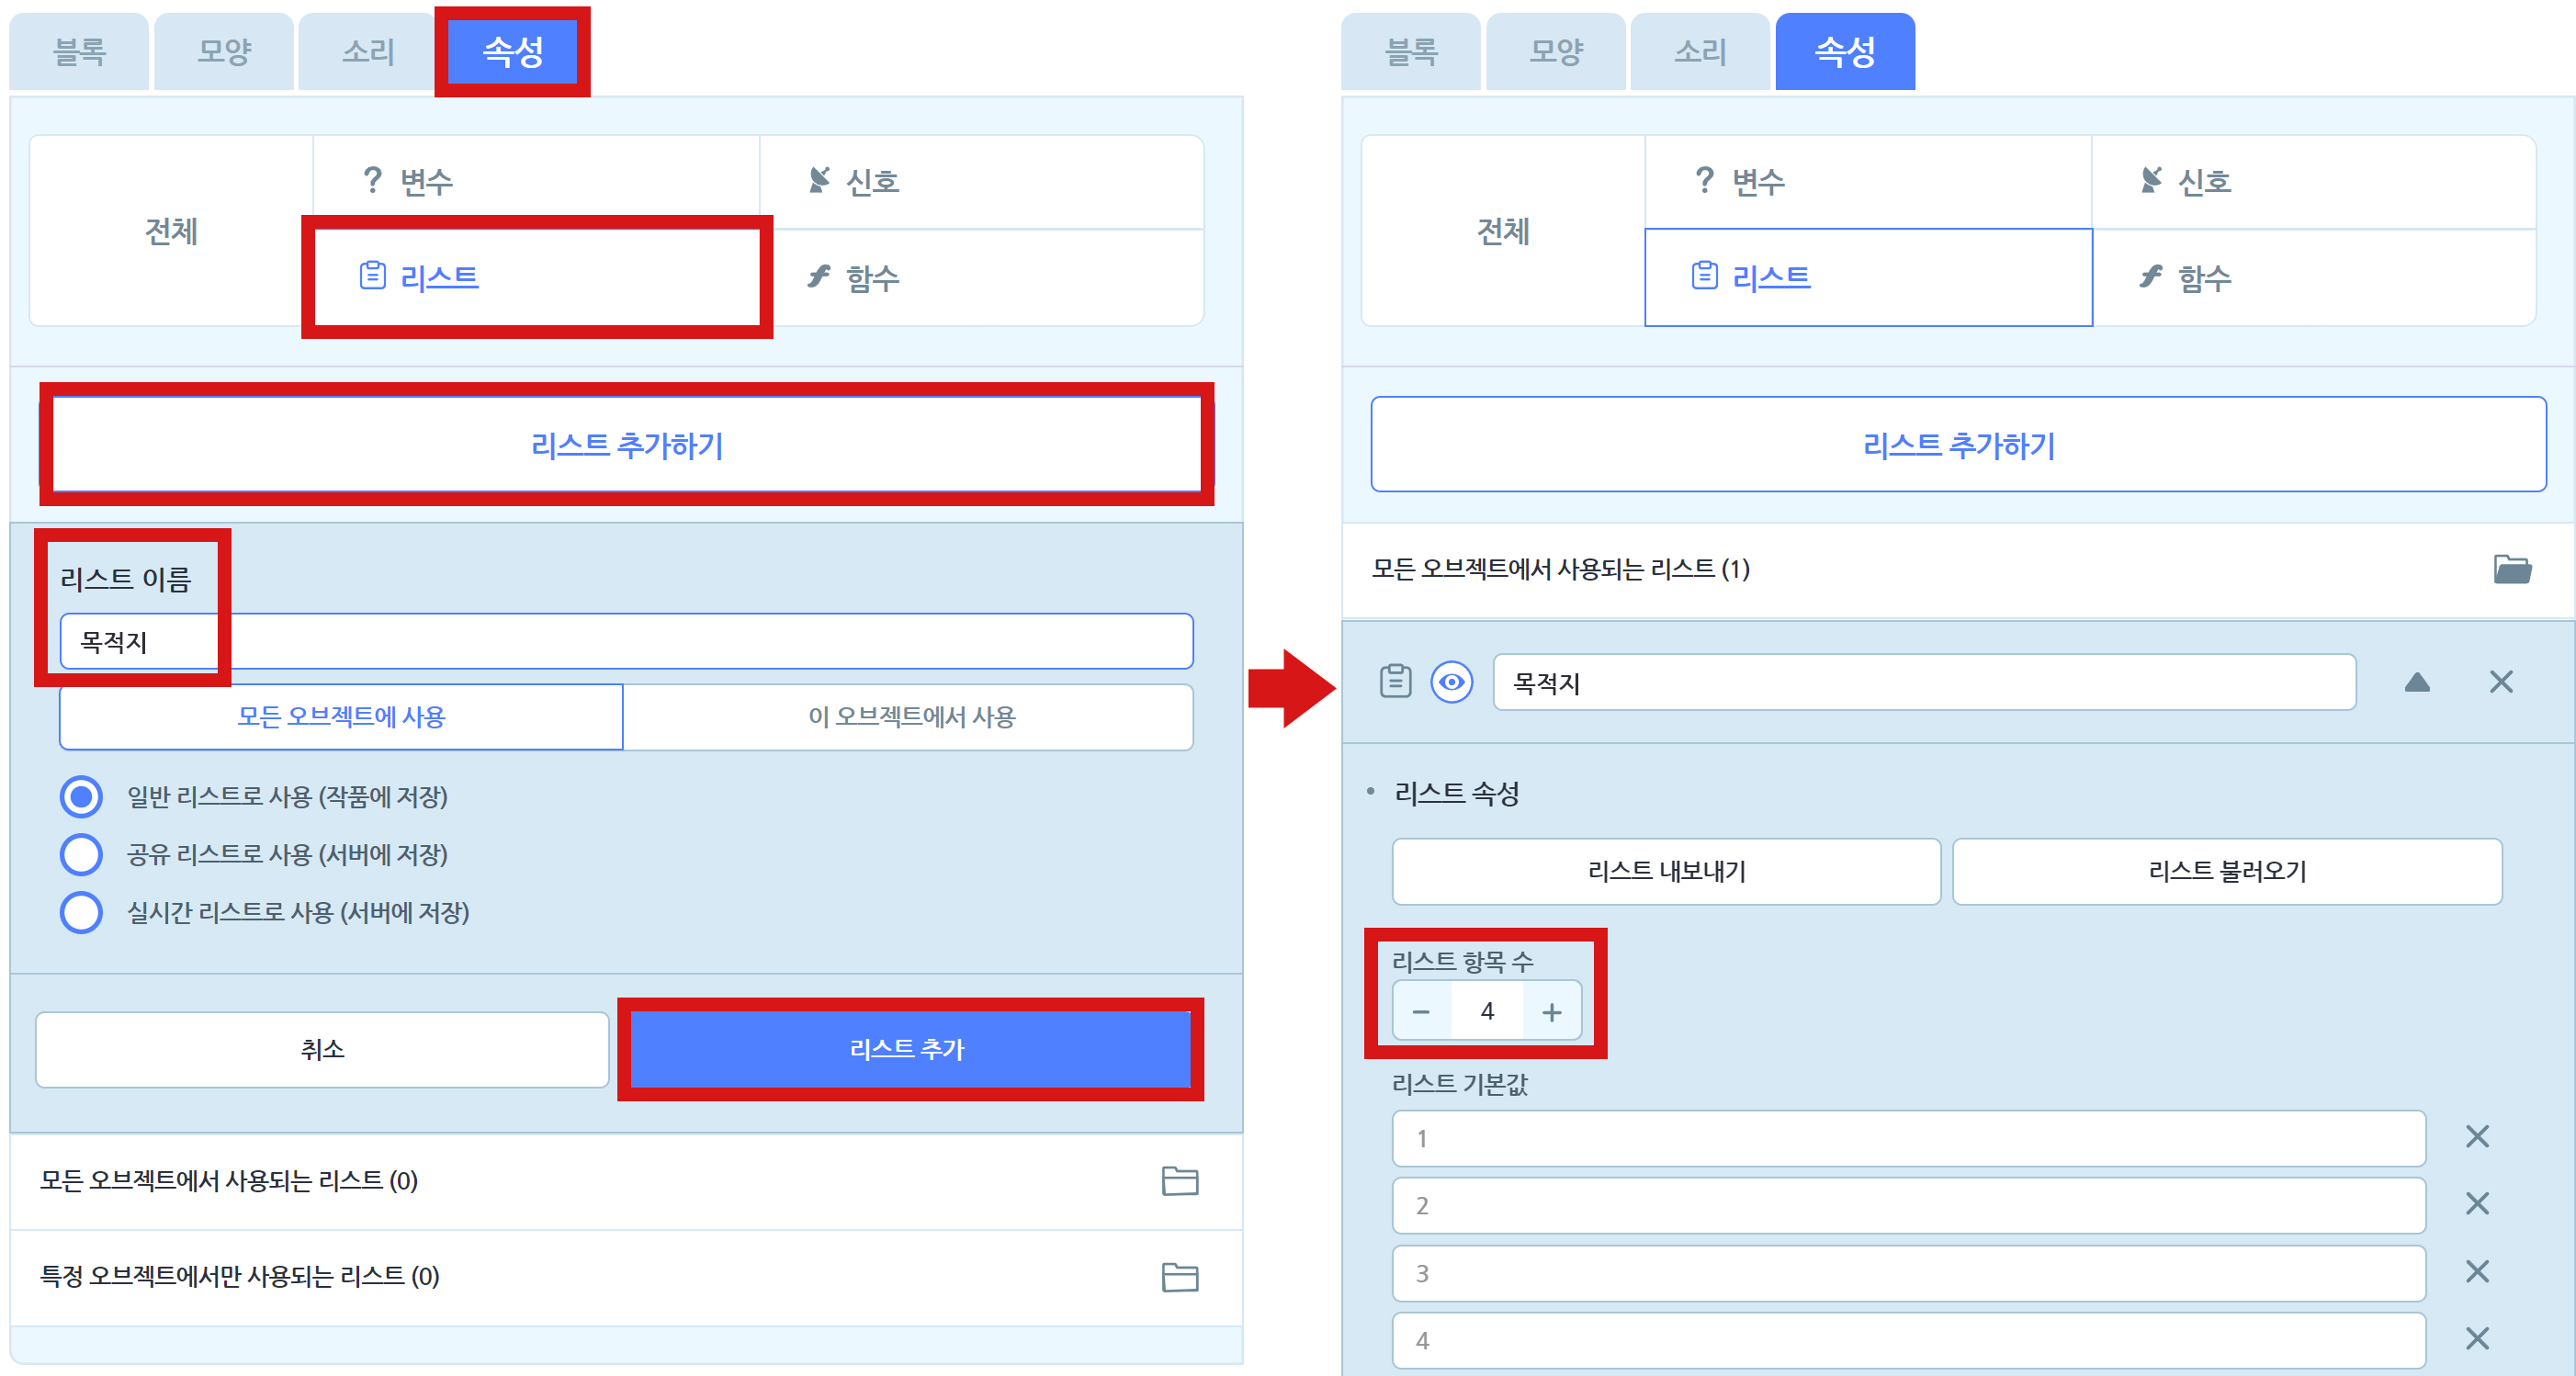Viewport: 2576px width, 1376px height.
Task: Switch to the 블록 tab in left panel
Action: [x=79, y=51]
